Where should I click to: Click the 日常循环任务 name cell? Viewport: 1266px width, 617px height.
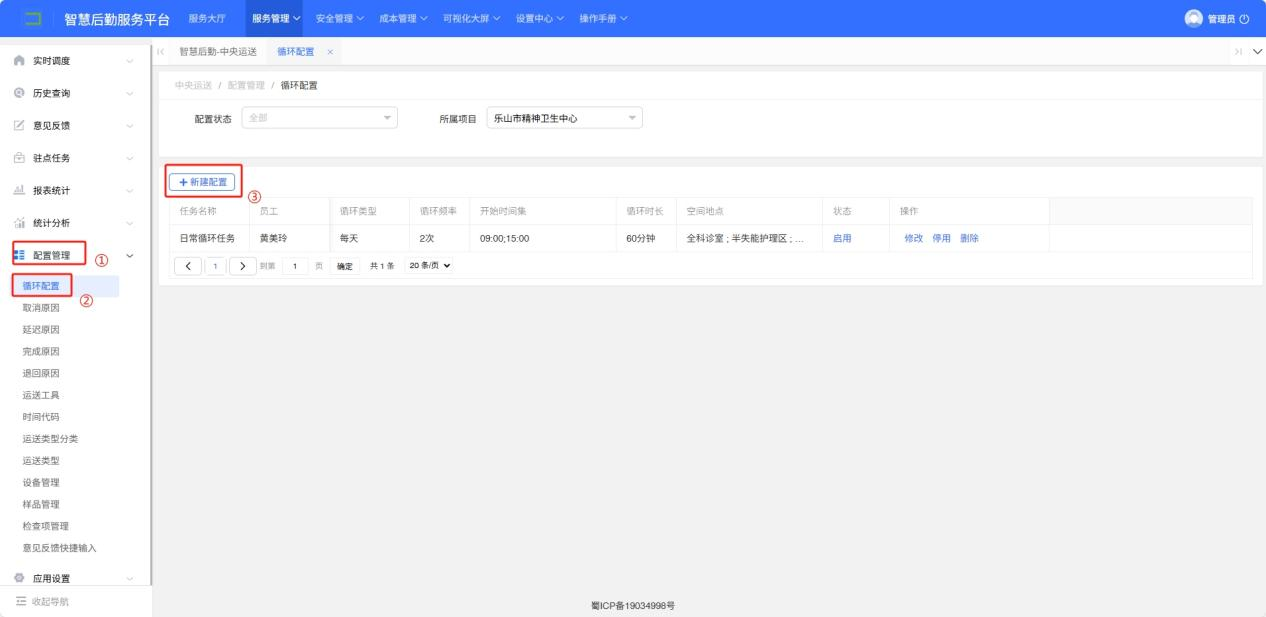tap(207, 238)
